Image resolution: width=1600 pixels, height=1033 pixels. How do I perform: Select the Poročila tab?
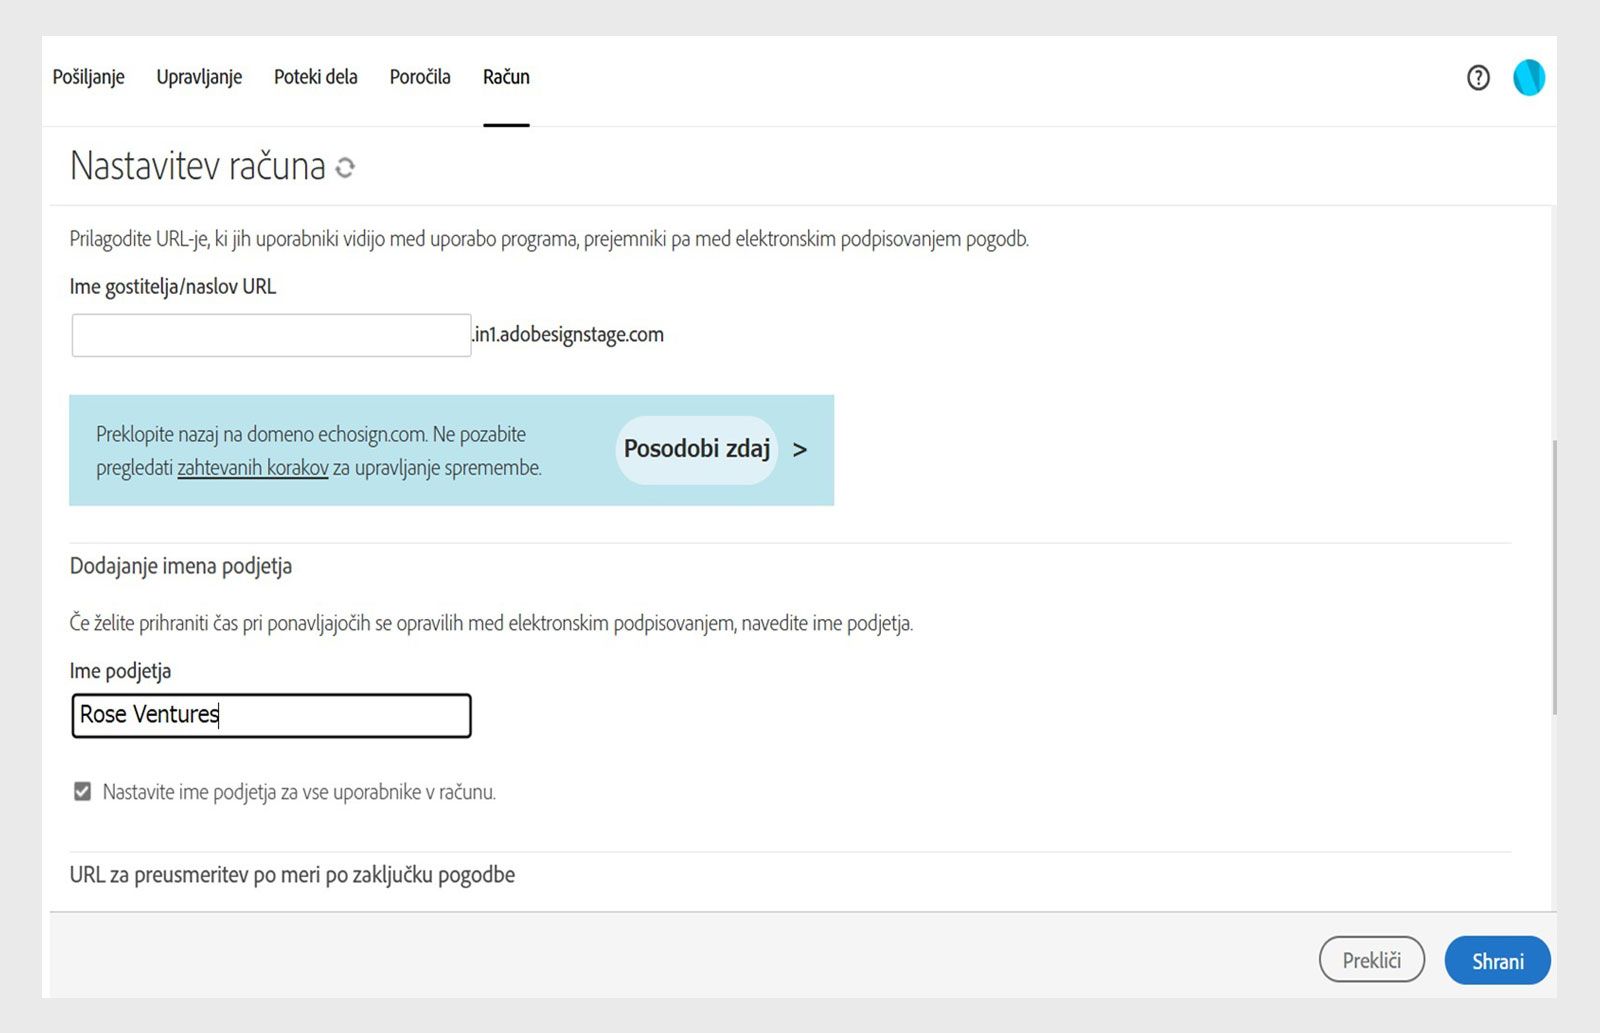coord(420,77)
